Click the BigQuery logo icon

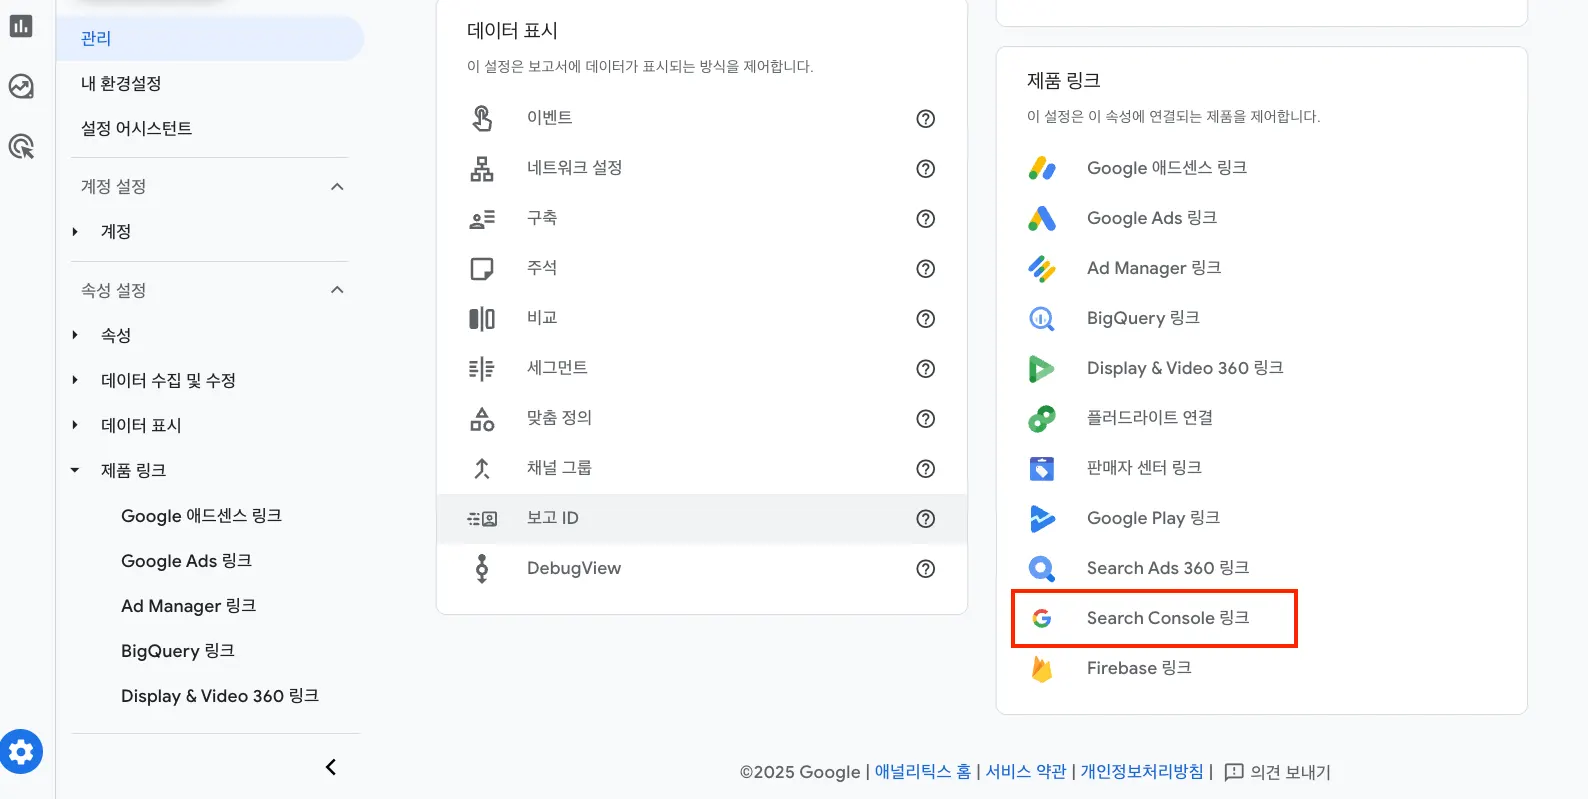(x=1042, y=318)
